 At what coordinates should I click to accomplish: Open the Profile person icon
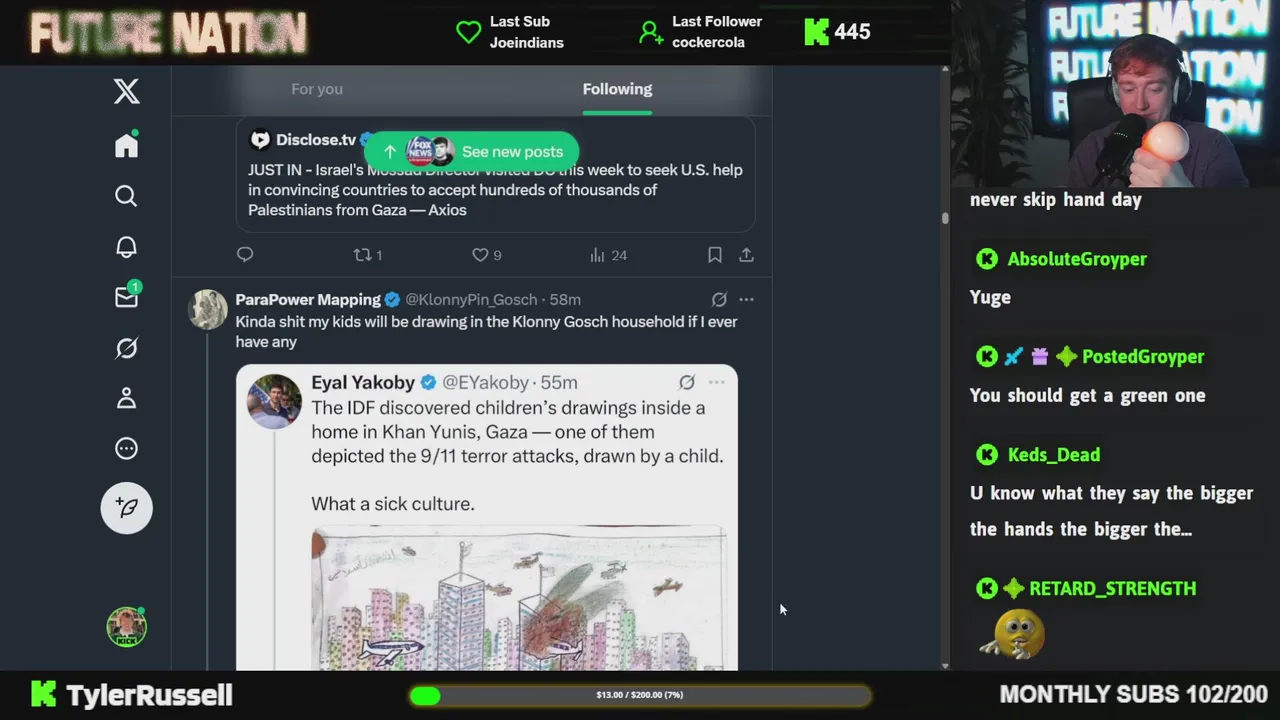tap(126, 398)
